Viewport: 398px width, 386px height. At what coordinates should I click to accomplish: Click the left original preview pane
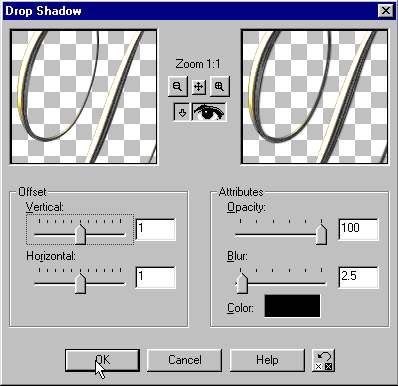(84, 97)
